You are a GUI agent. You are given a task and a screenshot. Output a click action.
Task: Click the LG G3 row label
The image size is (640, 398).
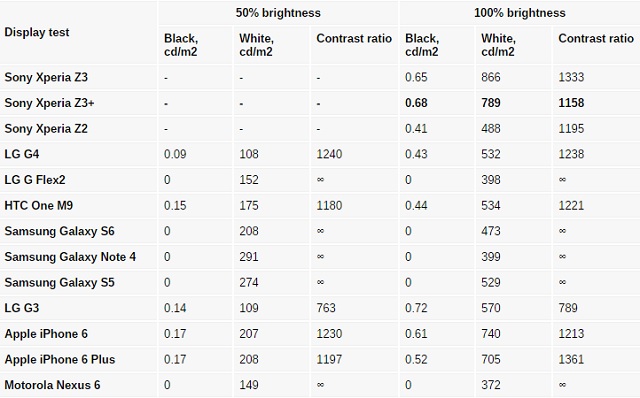pyautogui.click(x=22, y=308)
